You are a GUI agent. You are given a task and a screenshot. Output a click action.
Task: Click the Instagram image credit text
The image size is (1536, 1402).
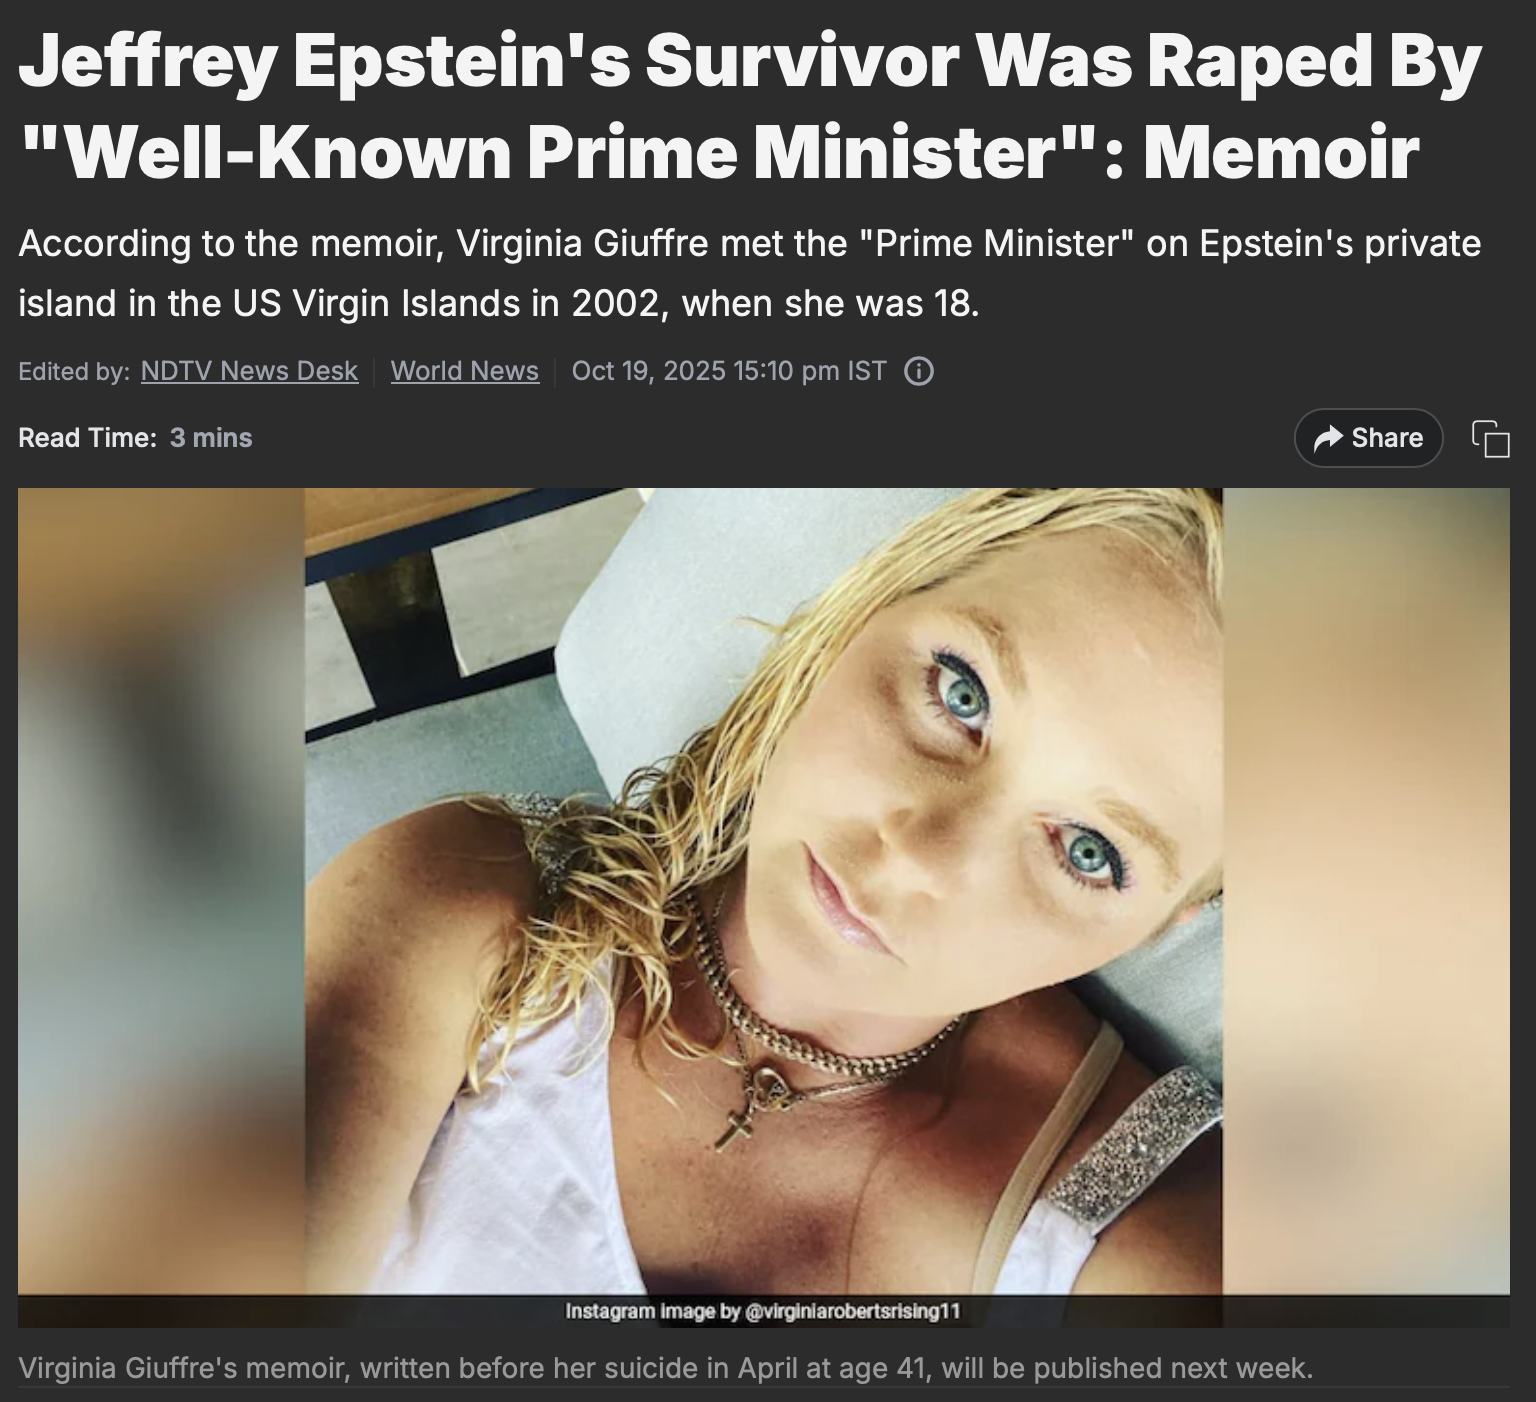tap(763, 1311)
